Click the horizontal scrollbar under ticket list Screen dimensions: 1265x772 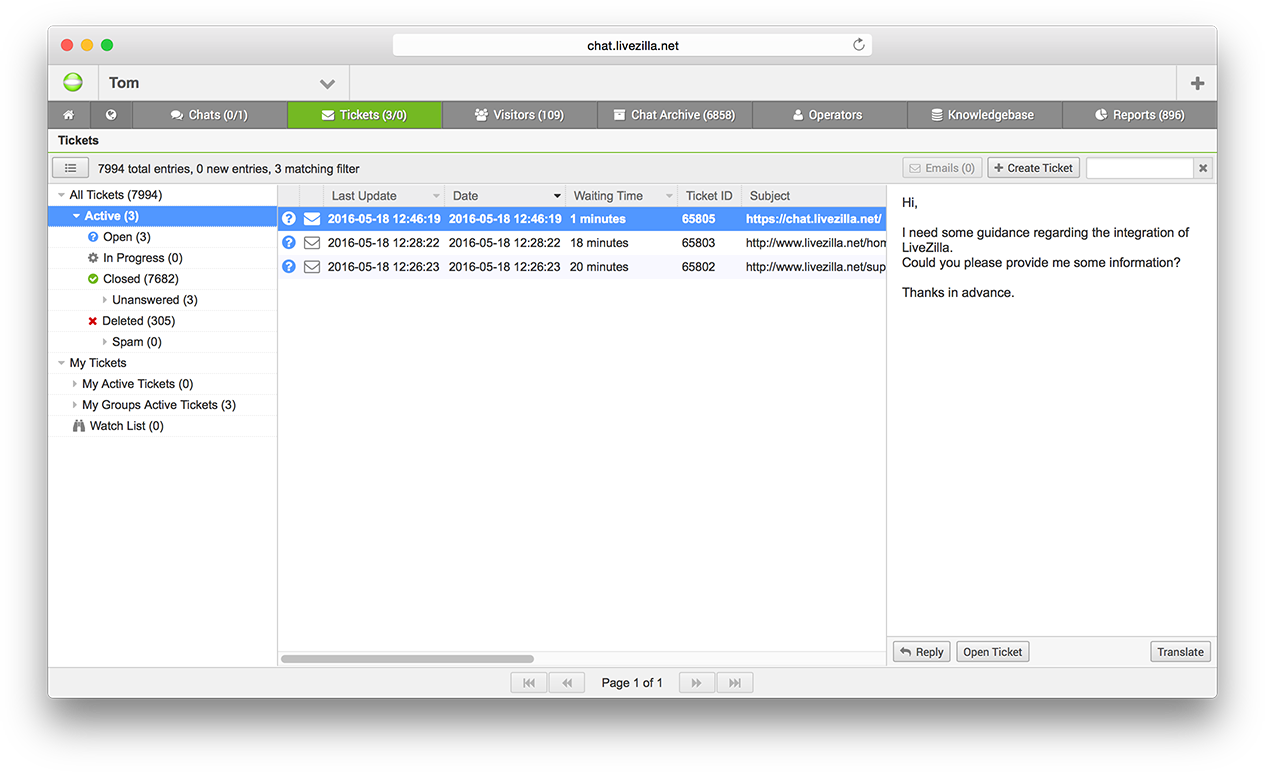pos(407,659)
